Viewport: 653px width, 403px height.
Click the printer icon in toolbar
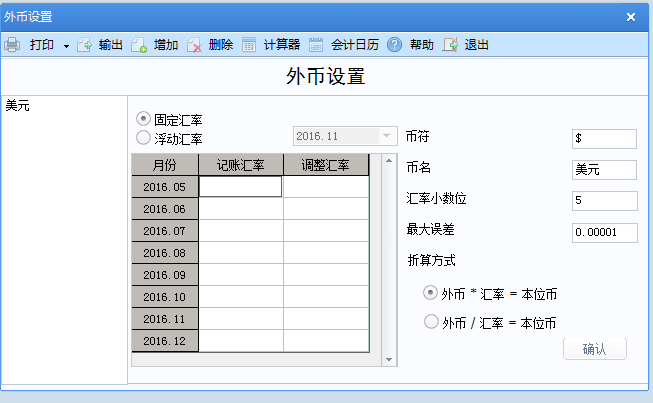(12, 45)
